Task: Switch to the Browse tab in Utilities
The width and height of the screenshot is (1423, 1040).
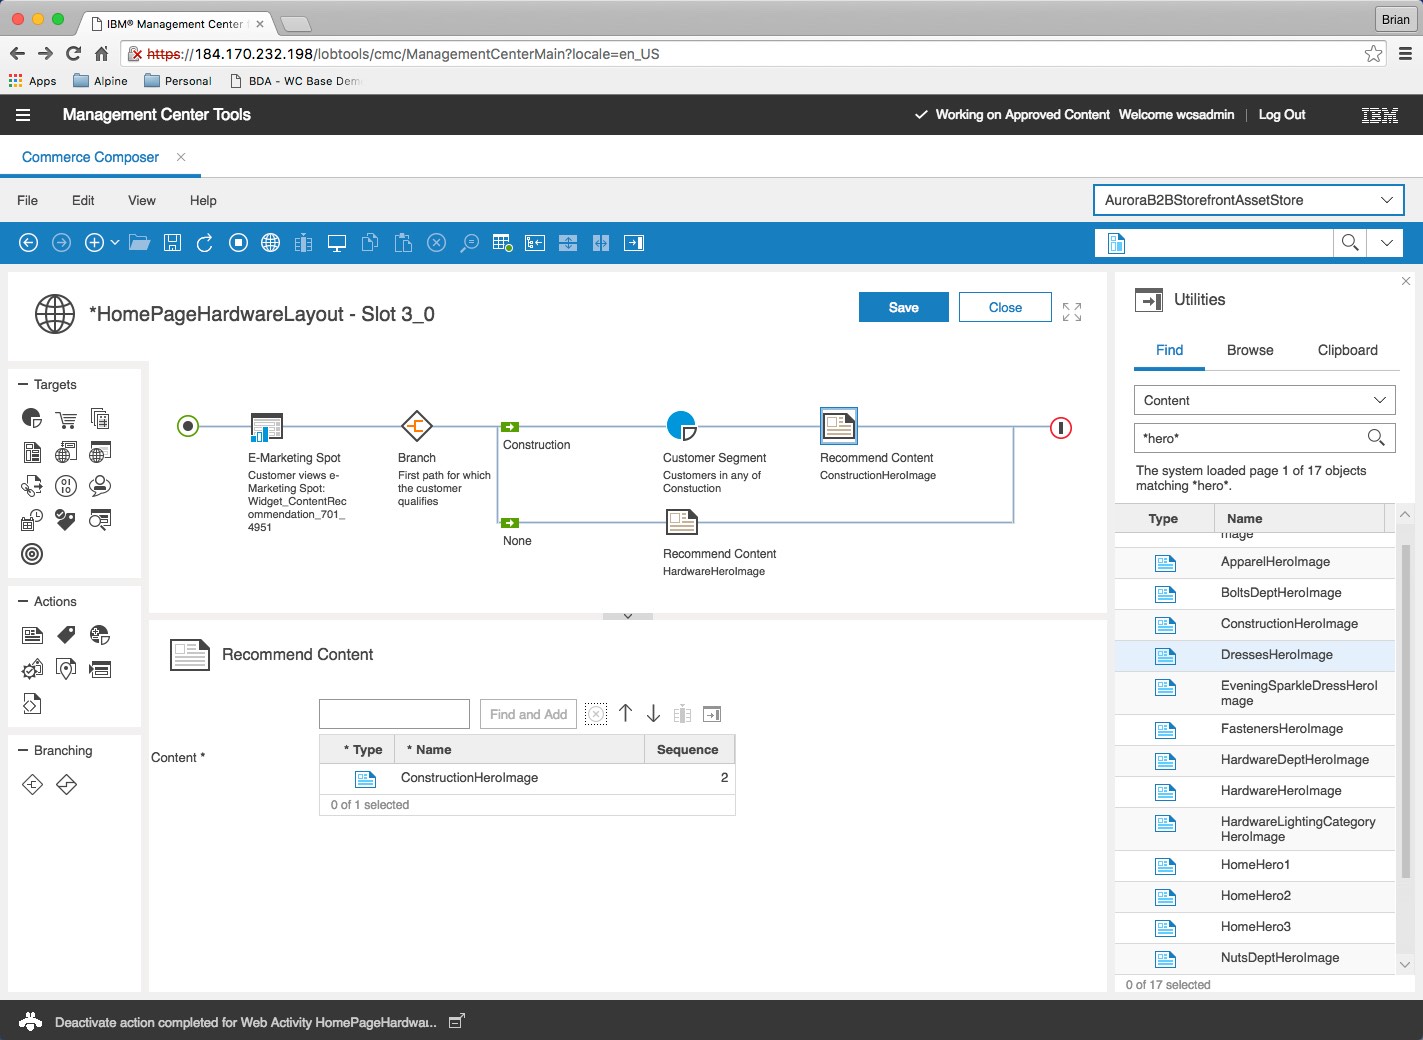Action: pyautogui.click(x=1250, y=350)
